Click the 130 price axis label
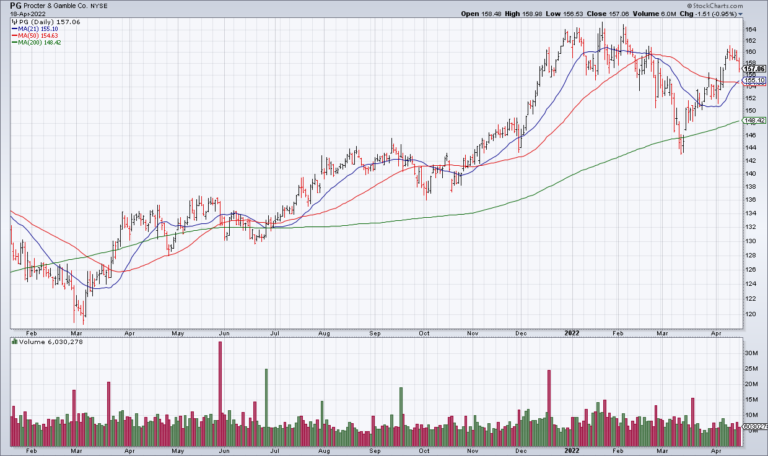 751,241
